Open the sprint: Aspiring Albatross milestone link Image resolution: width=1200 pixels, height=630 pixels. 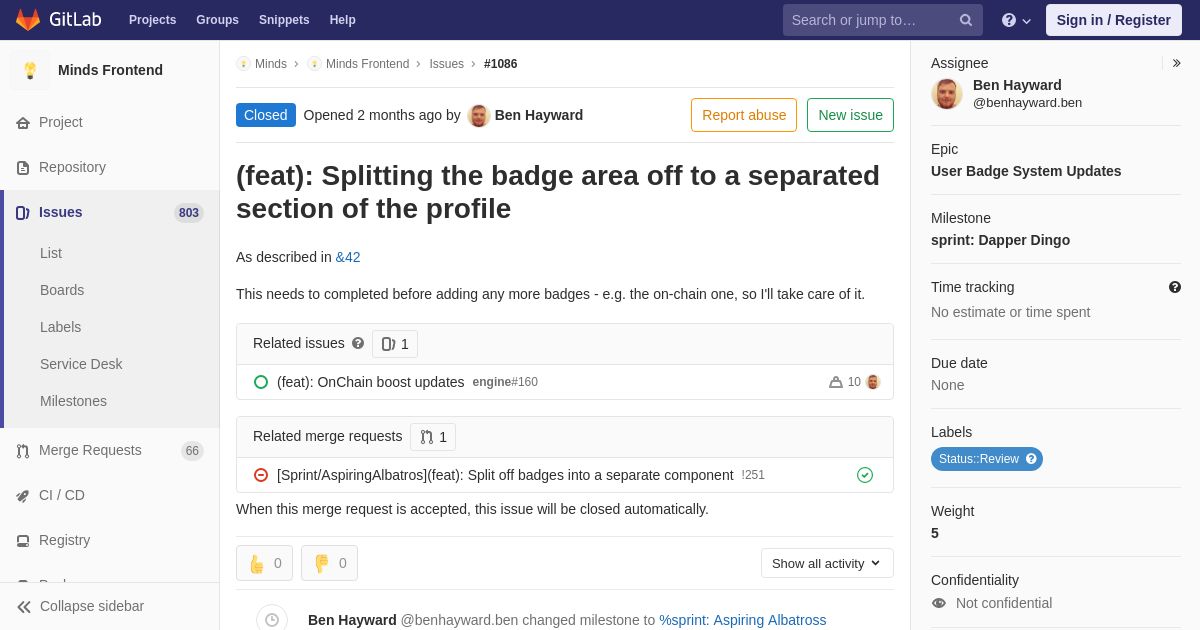[743, 620]
